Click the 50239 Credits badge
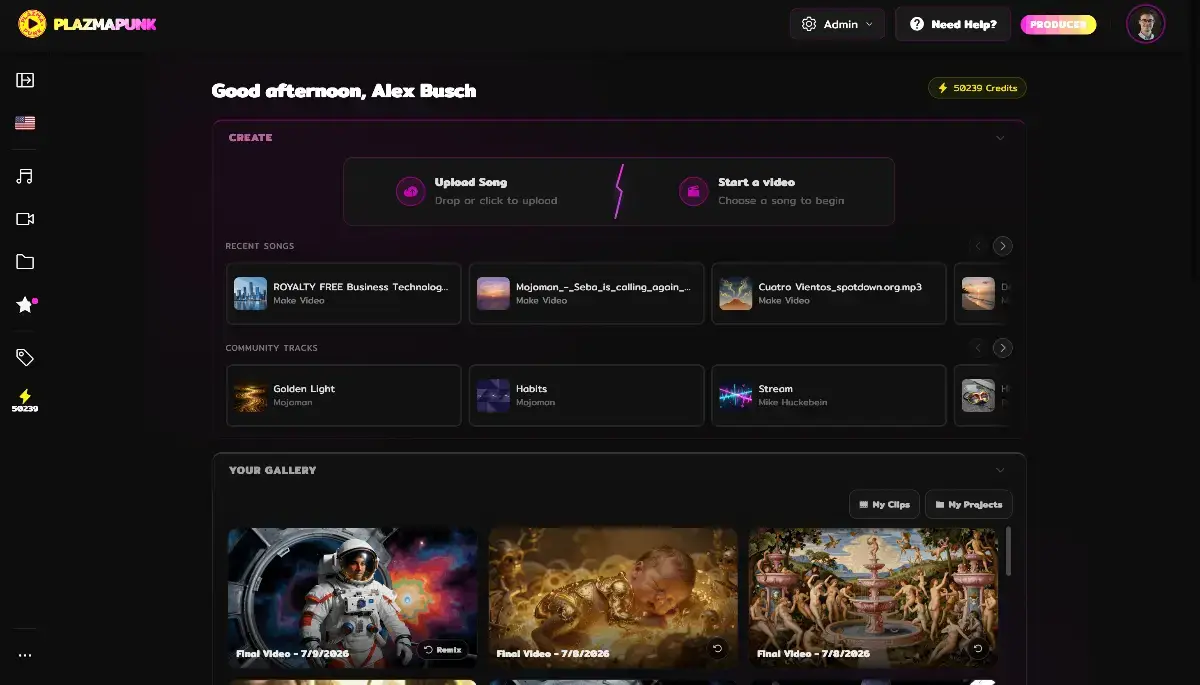The width and height of the screenshot is (1200, 685). click(977, 88)
